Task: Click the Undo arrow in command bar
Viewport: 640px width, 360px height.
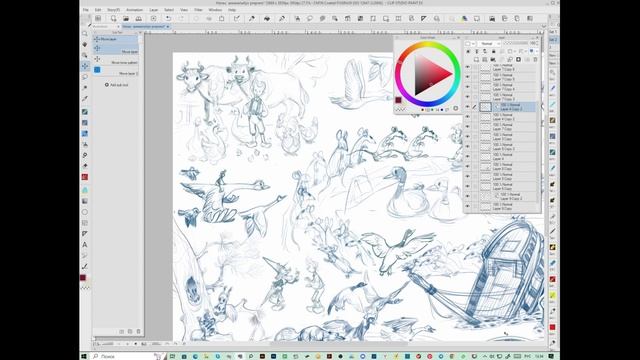Action: (168, 18)
